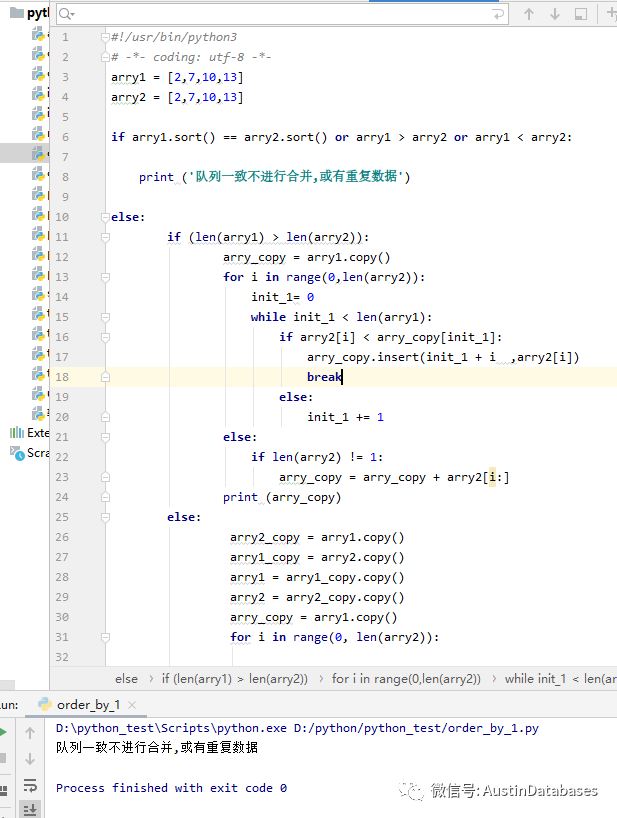
Task: Select the 'else' breadcrumb item
Action: pos(127,679)
